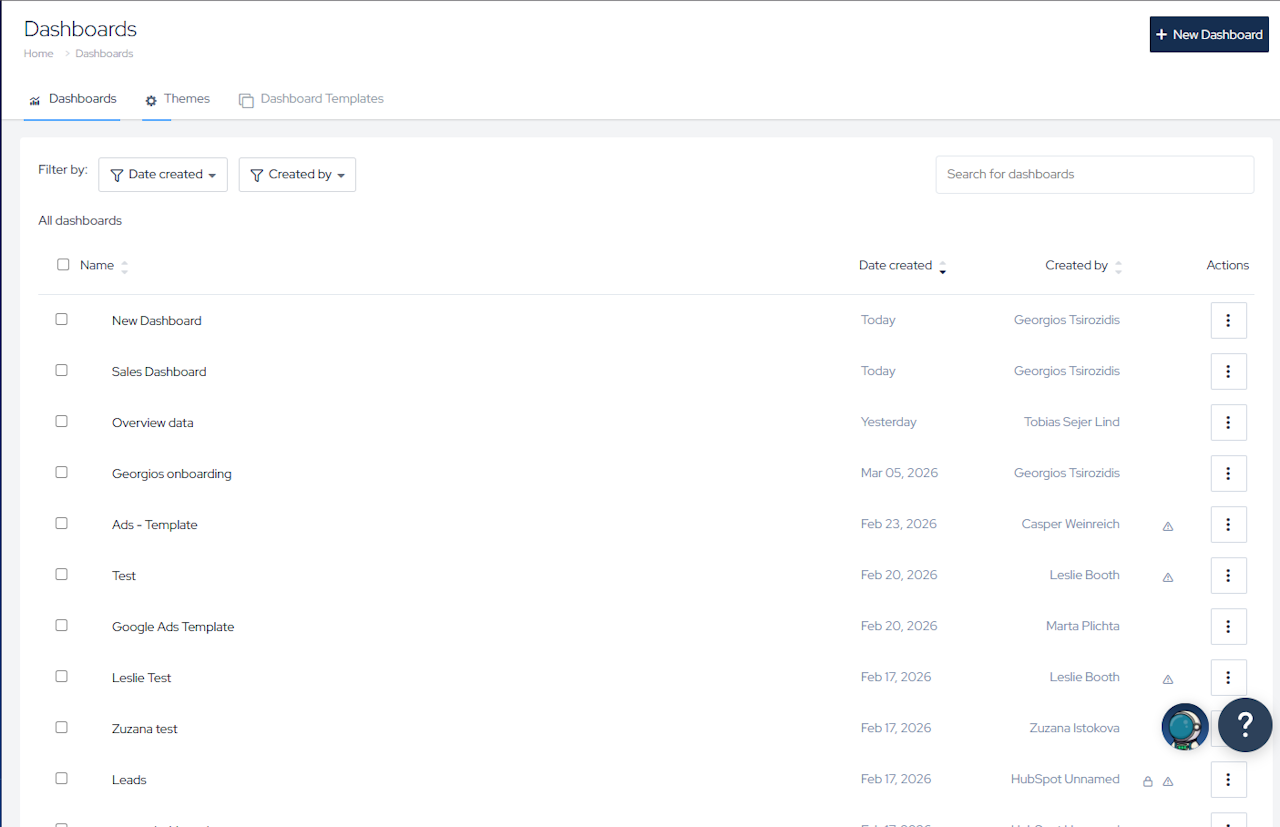Open the Zuzana test dashboard

point(145,729)
